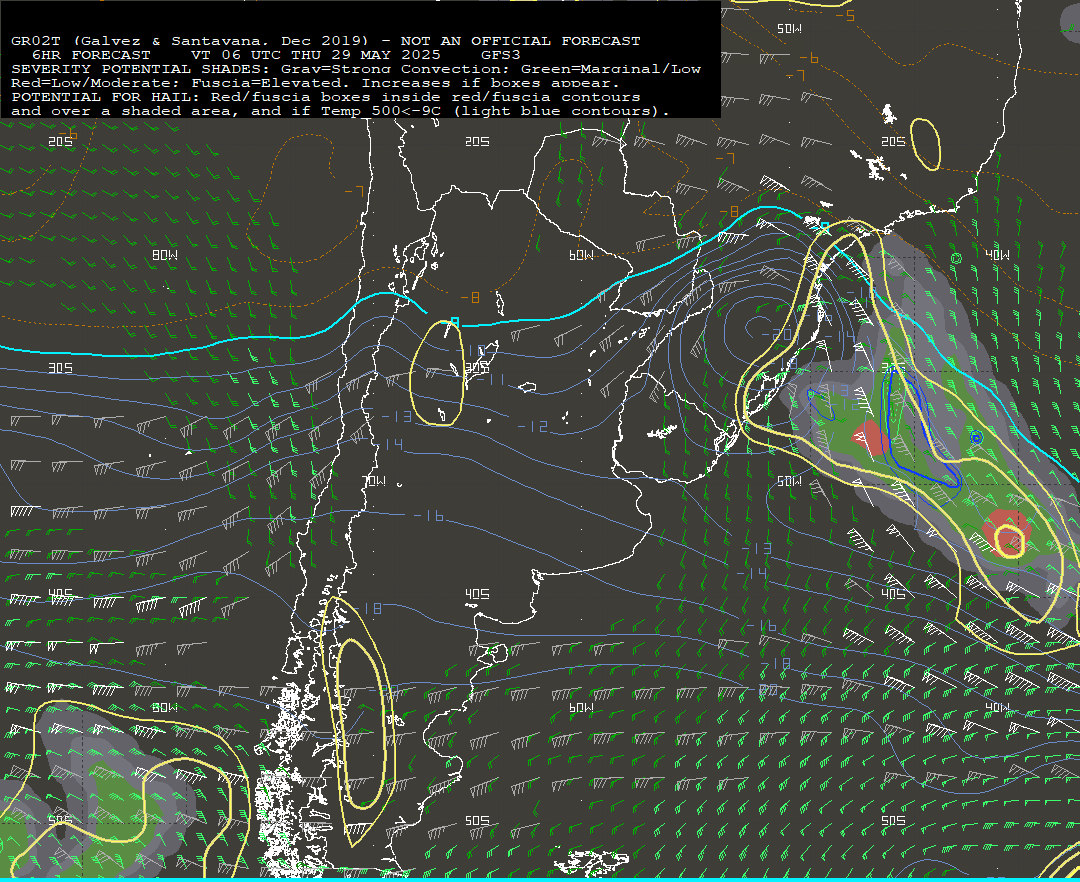Click the 'GFS3' model label
Screen dimensions: 1080x882
pos(501,54)
